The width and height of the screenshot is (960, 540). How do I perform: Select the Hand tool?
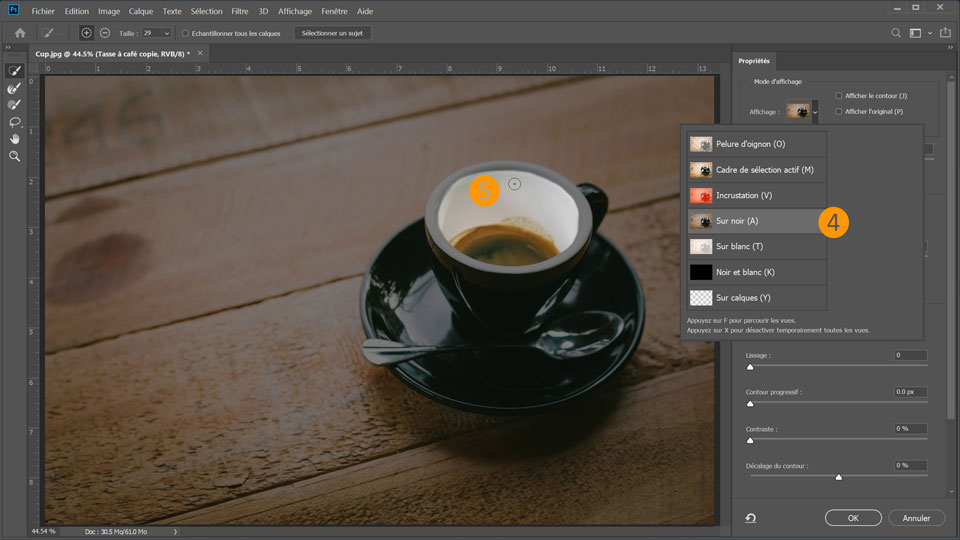pyautogui.click(x=15, y=139)
